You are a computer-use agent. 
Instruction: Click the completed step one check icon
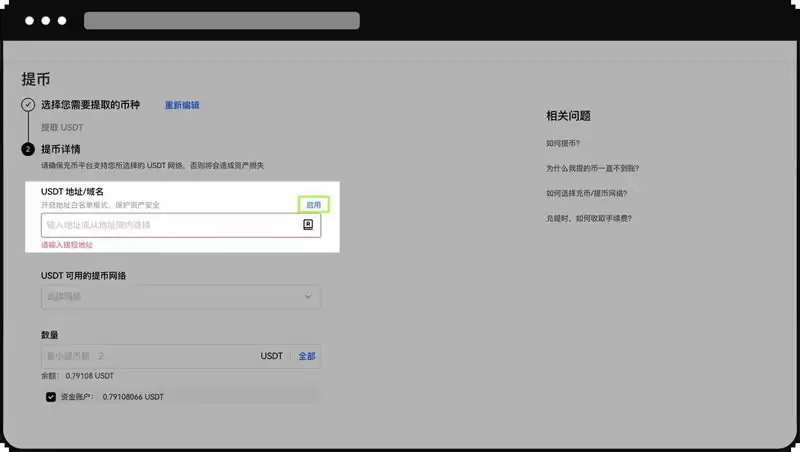click(28, 105)
